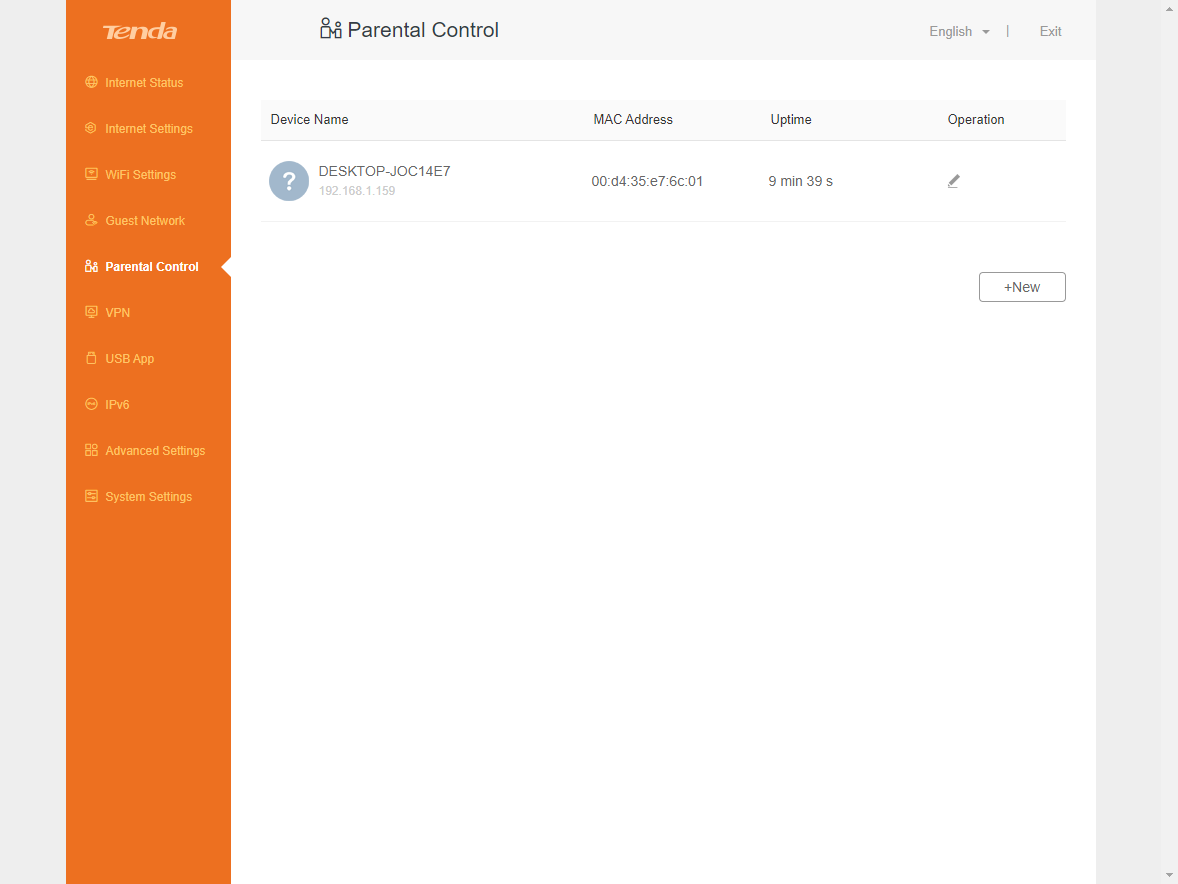This screenshot has width=1178, height=884.
Task: Click the MAC Address column header
Action: (633, 119)
